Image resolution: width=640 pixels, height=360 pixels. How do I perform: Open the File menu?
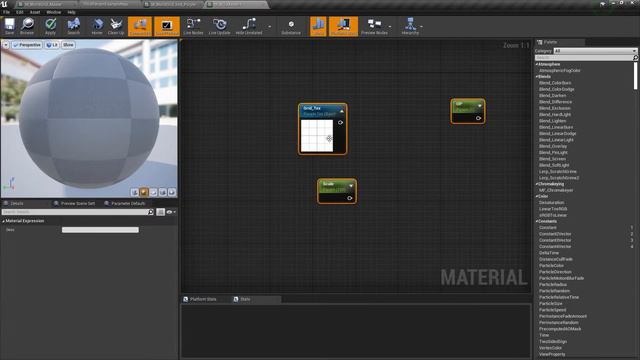coord(7,12)
